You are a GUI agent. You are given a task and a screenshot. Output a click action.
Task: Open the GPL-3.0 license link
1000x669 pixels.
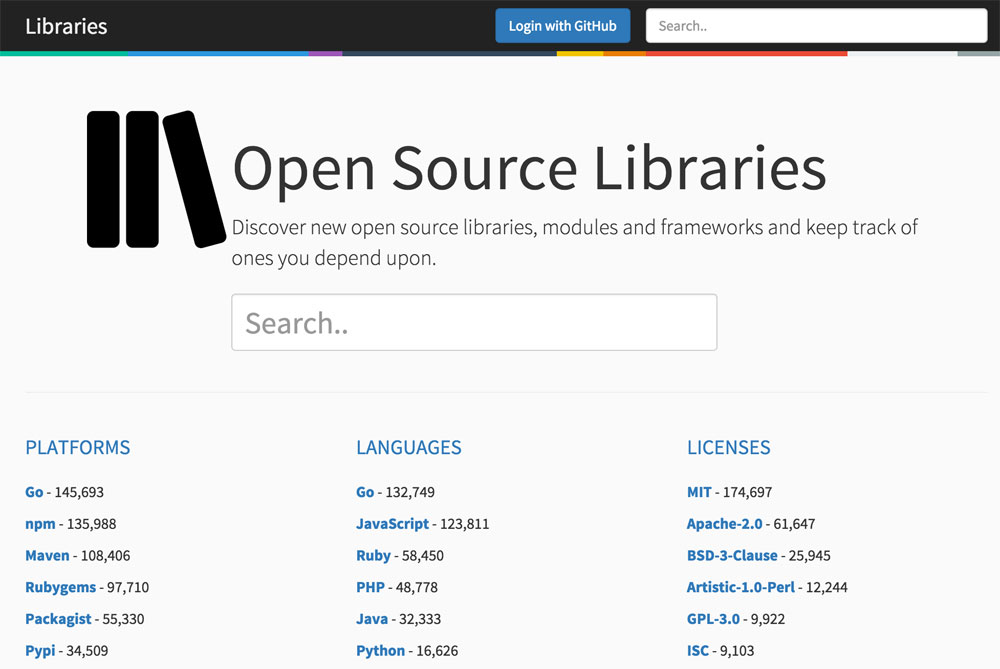coord(714,619)
